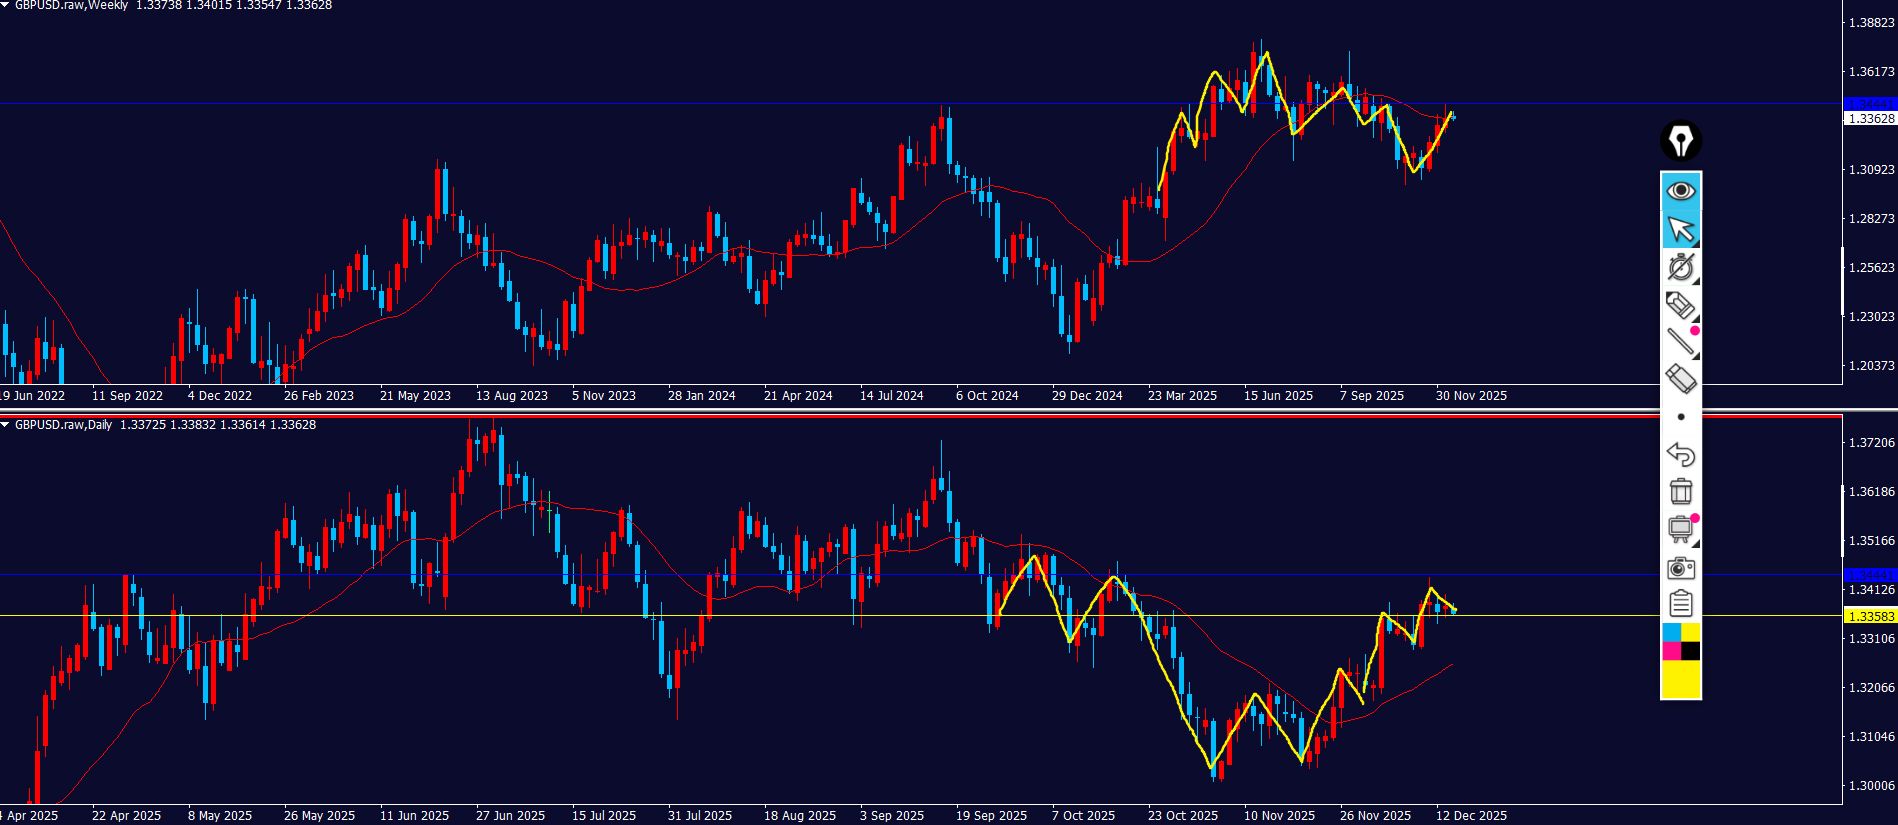Click the yellow 1.33583 price label
1898x825 pixels.
pyautogui.click(x=1869, y=616)
